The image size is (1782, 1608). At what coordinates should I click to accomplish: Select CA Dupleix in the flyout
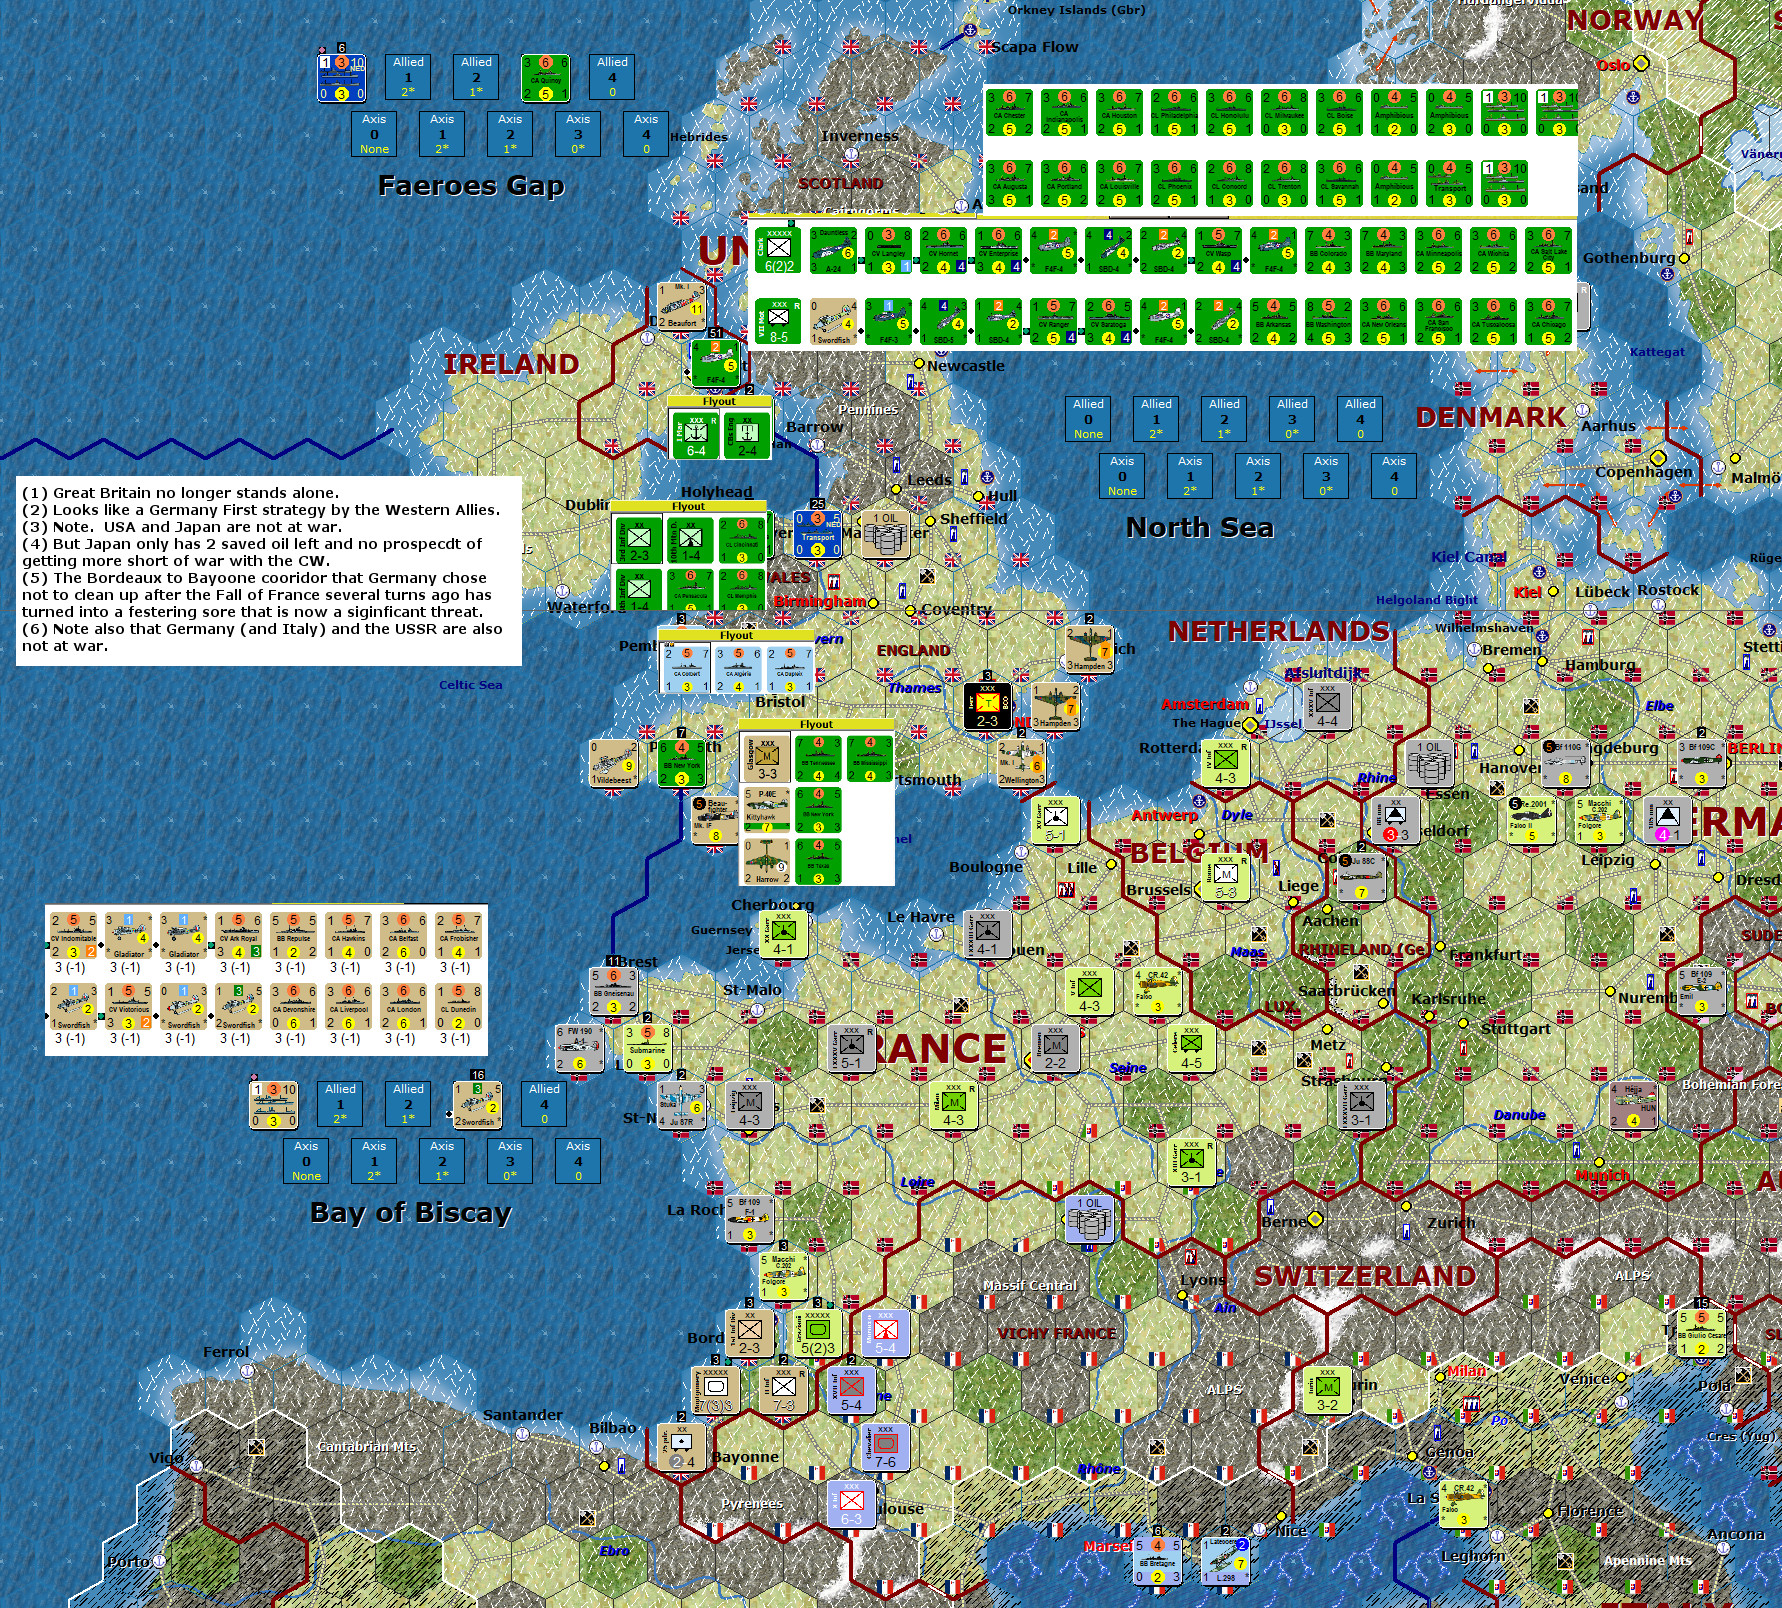790,669
